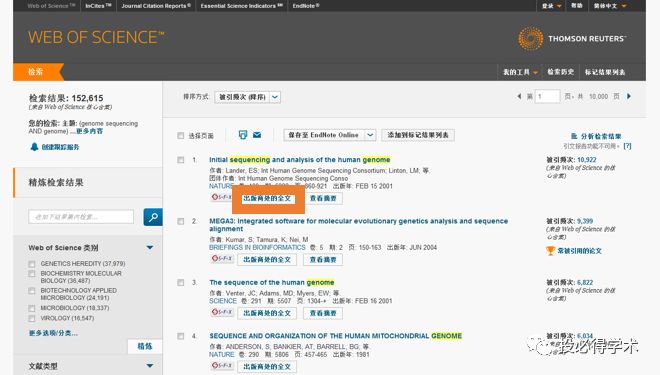
Task: Click view abstract button for MEGA3 result
Action: (x=323, y=260)
